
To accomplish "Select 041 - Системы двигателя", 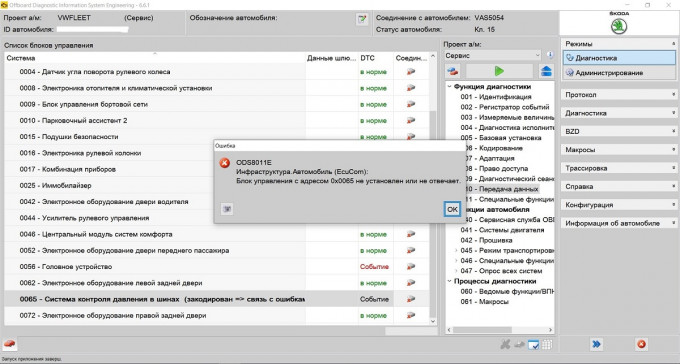I will tap(502, 230).
